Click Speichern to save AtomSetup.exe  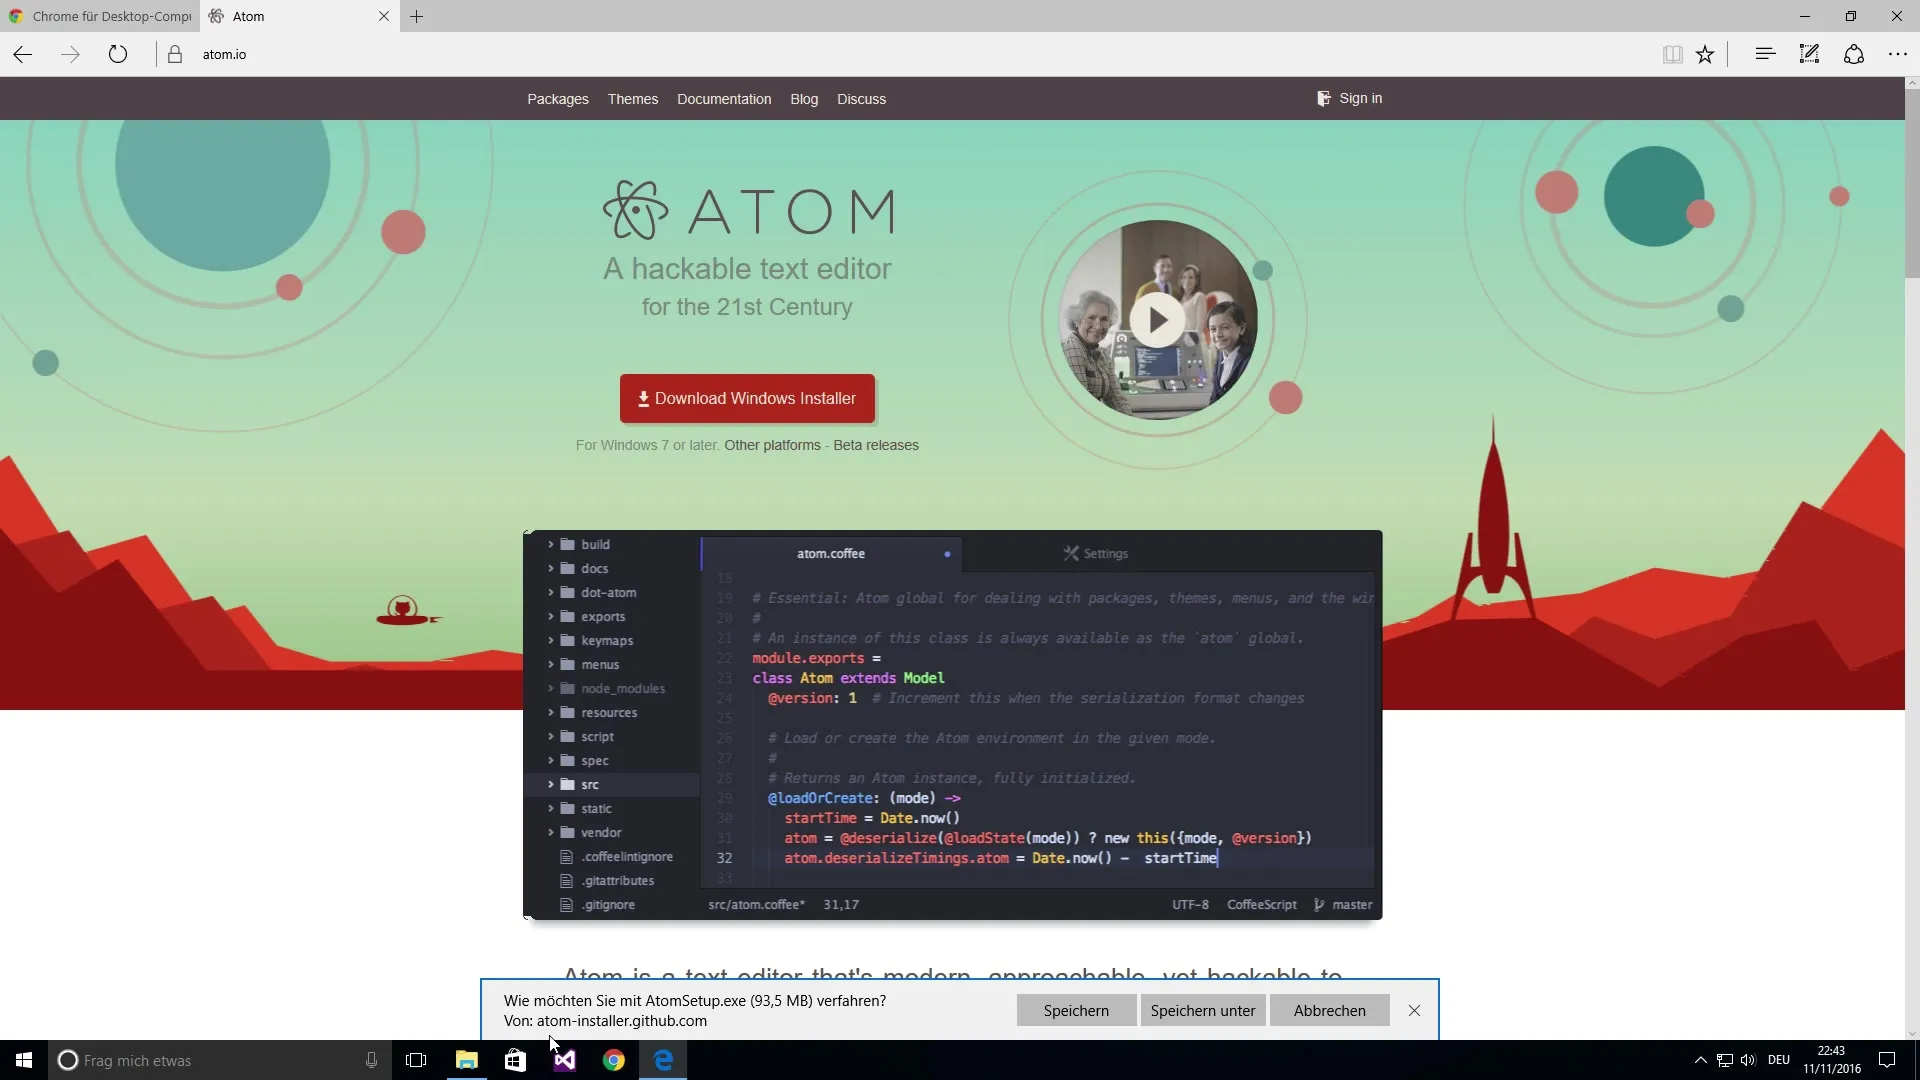tap(1076, 1010)
